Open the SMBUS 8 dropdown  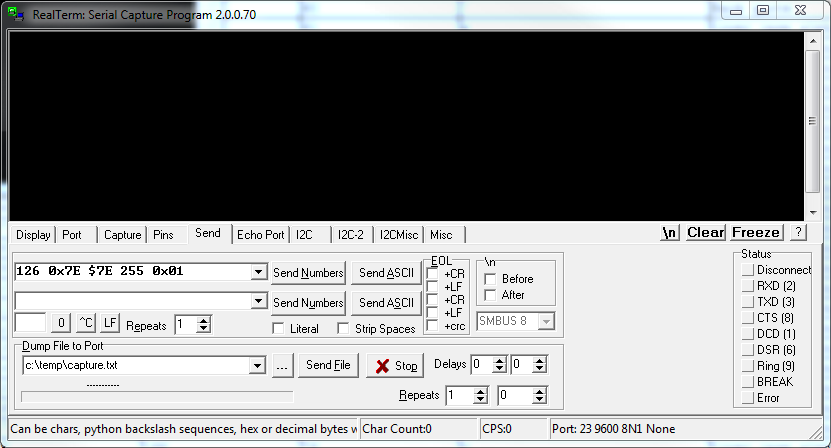546,321
